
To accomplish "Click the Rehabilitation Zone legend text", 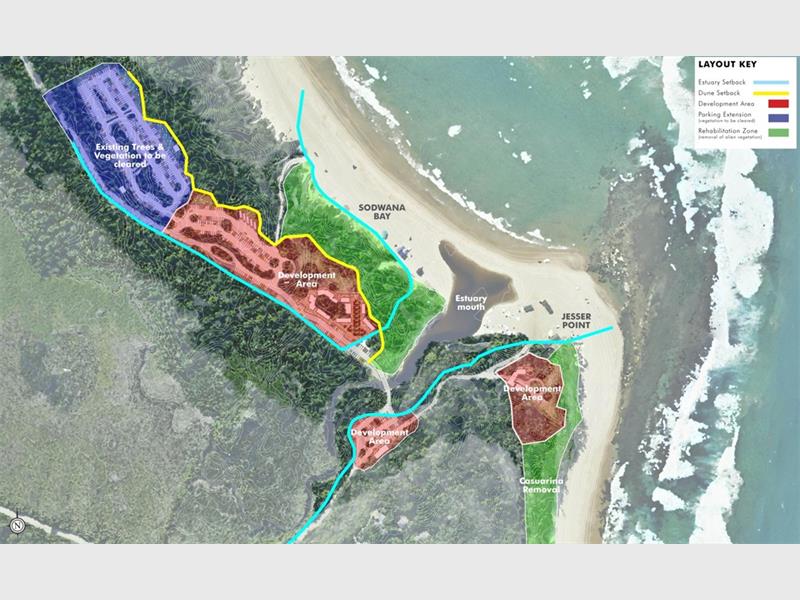I will (x=728, y=131).
